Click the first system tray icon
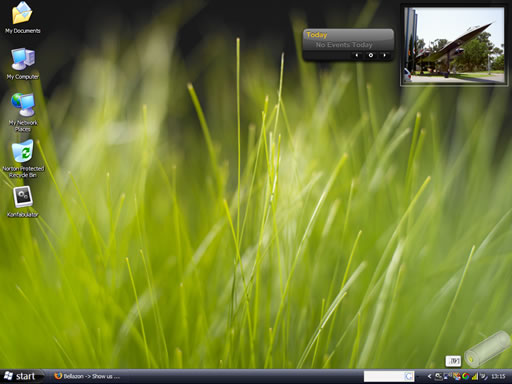The width and height of the screenshot is (512, 384). point(439,376)
